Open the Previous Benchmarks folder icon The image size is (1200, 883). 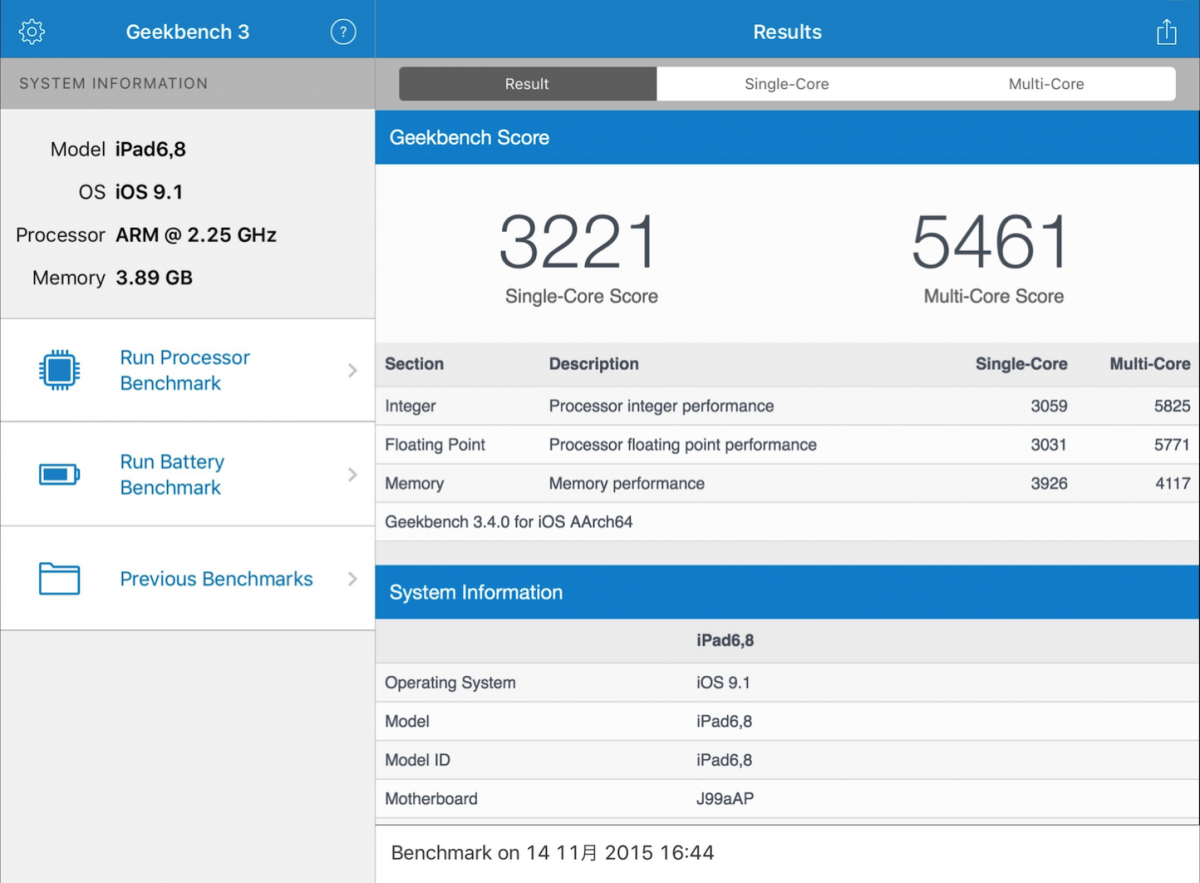[59, 578]
